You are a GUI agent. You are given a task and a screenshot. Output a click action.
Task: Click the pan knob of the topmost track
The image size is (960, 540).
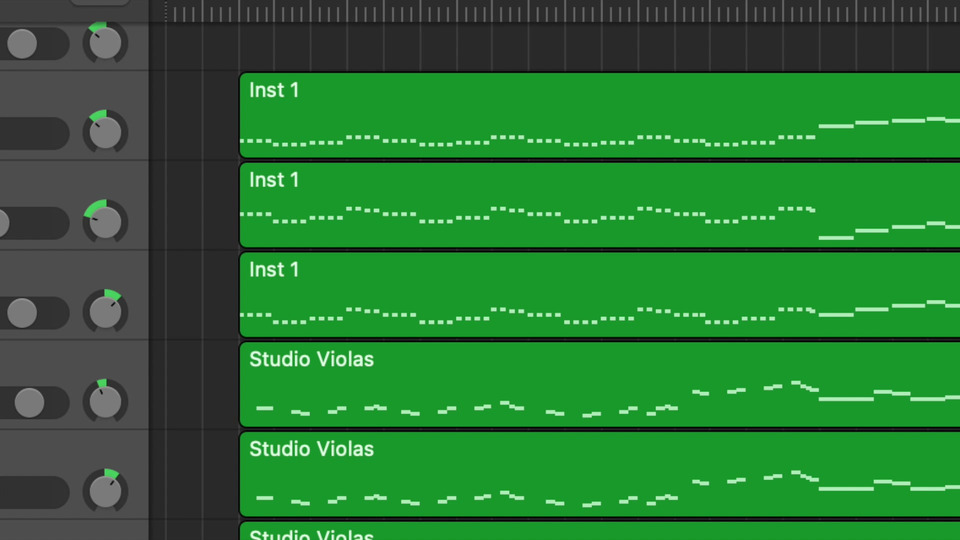click(x=105, y=43)
